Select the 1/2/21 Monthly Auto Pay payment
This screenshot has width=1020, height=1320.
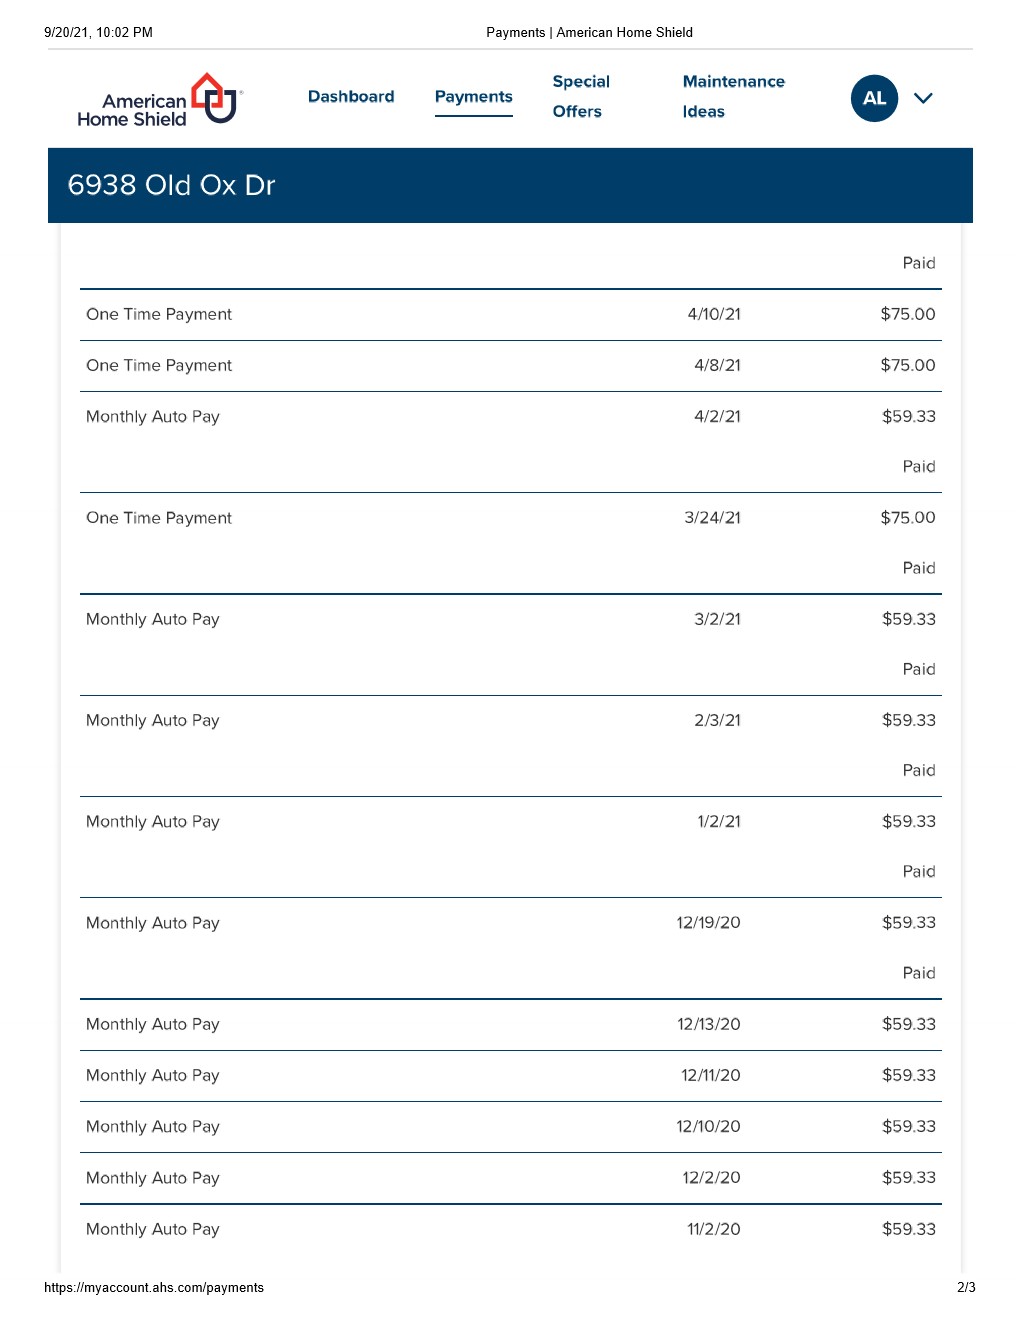tap(510, 822)
